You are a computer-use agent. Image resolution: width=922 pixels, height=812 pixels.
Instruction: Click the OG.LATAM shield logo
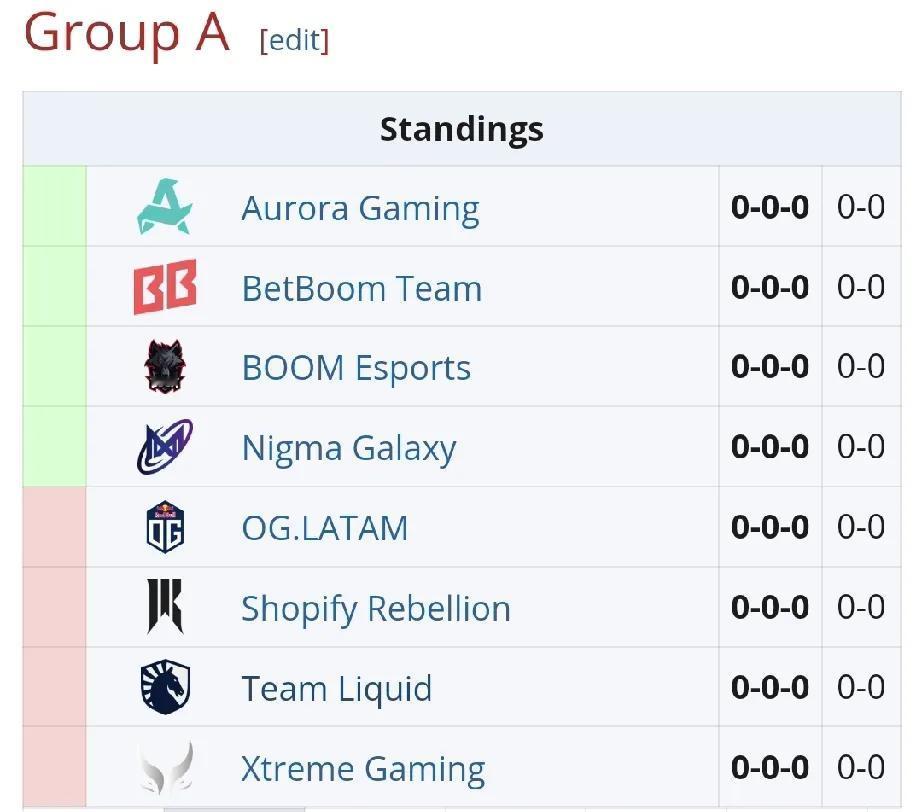(165, 526)
